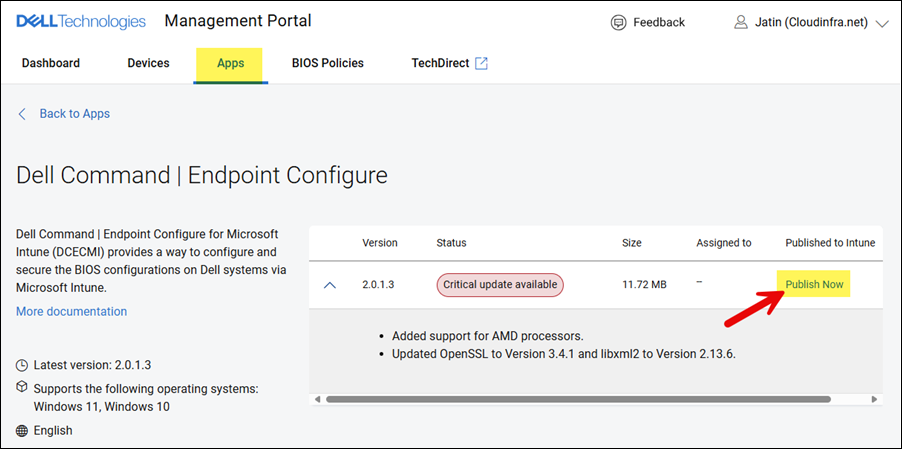
Task: Click the cube icon beside supported operating systems
Action: click(23, 387)
